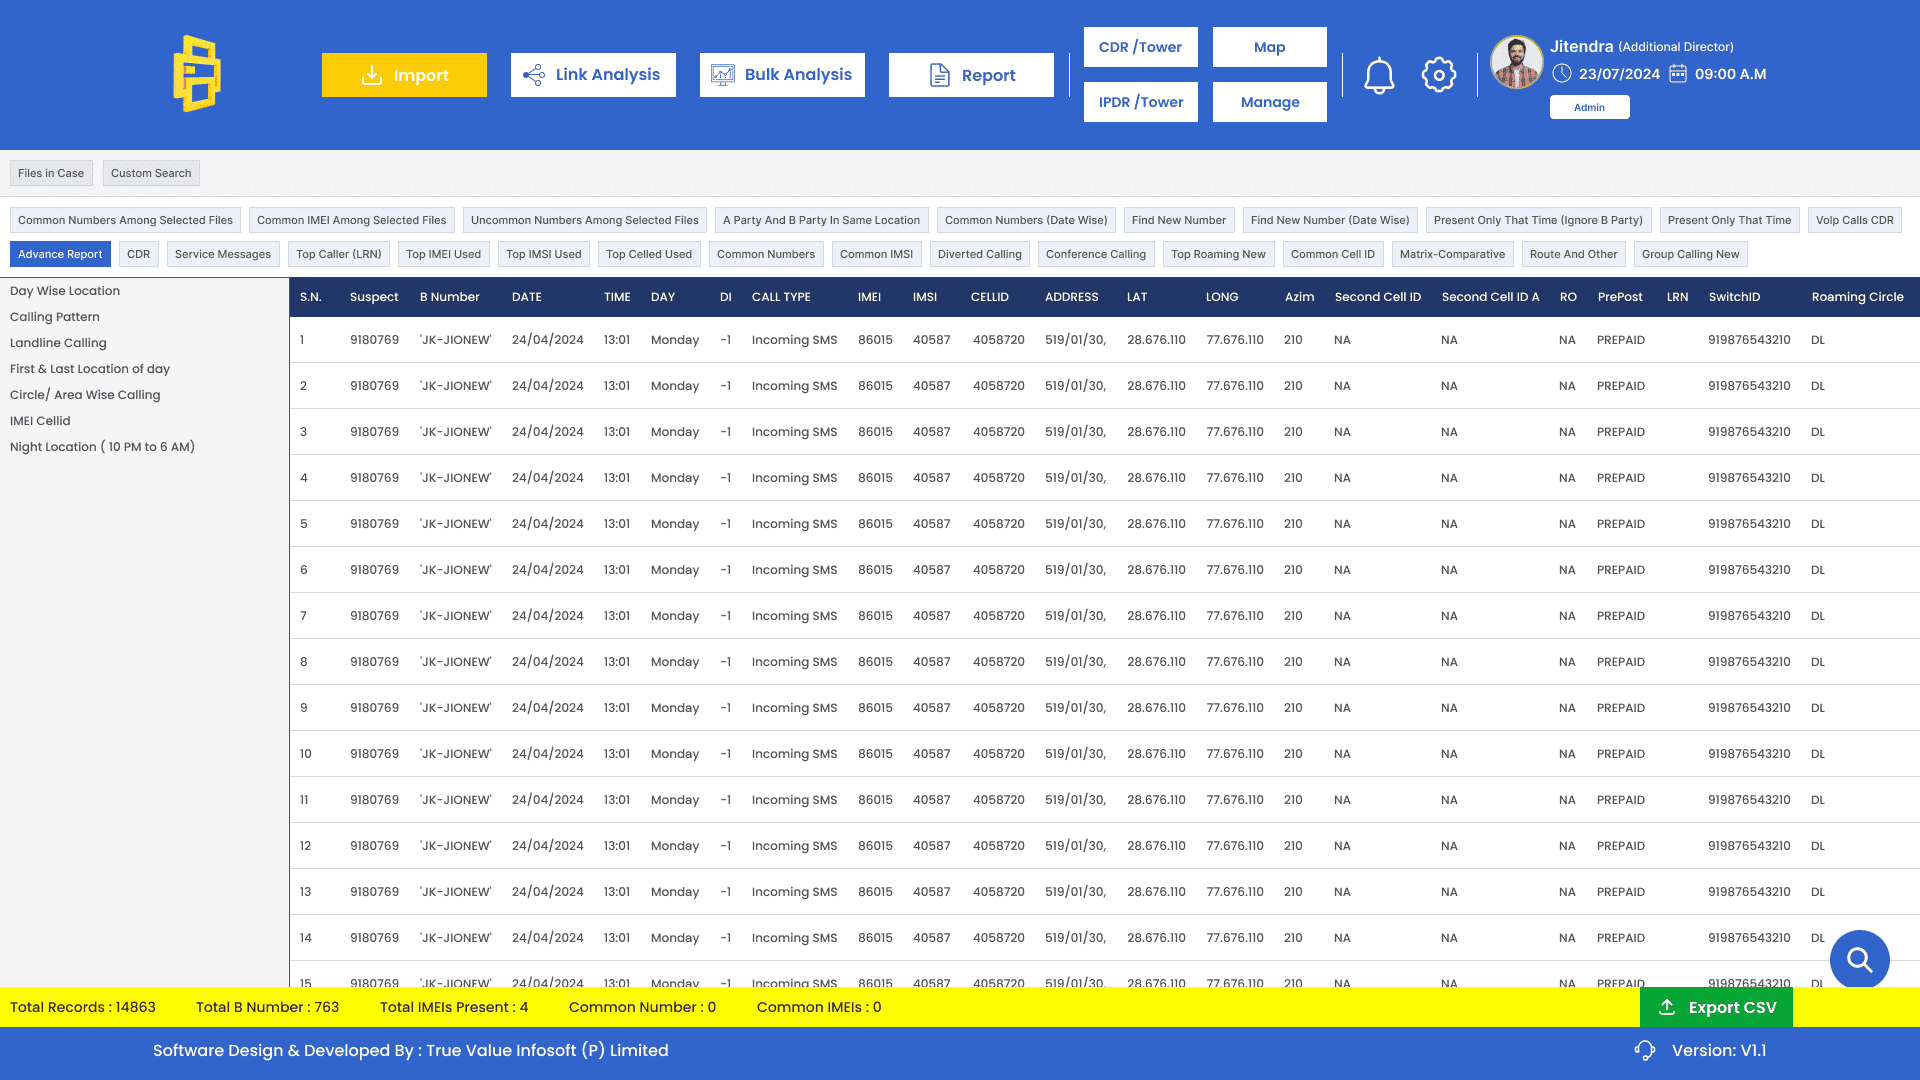The height and width of the screenshot is (1080, 1920).
Task: Click the calendar icon beside time
Action: coord(1678,73)
